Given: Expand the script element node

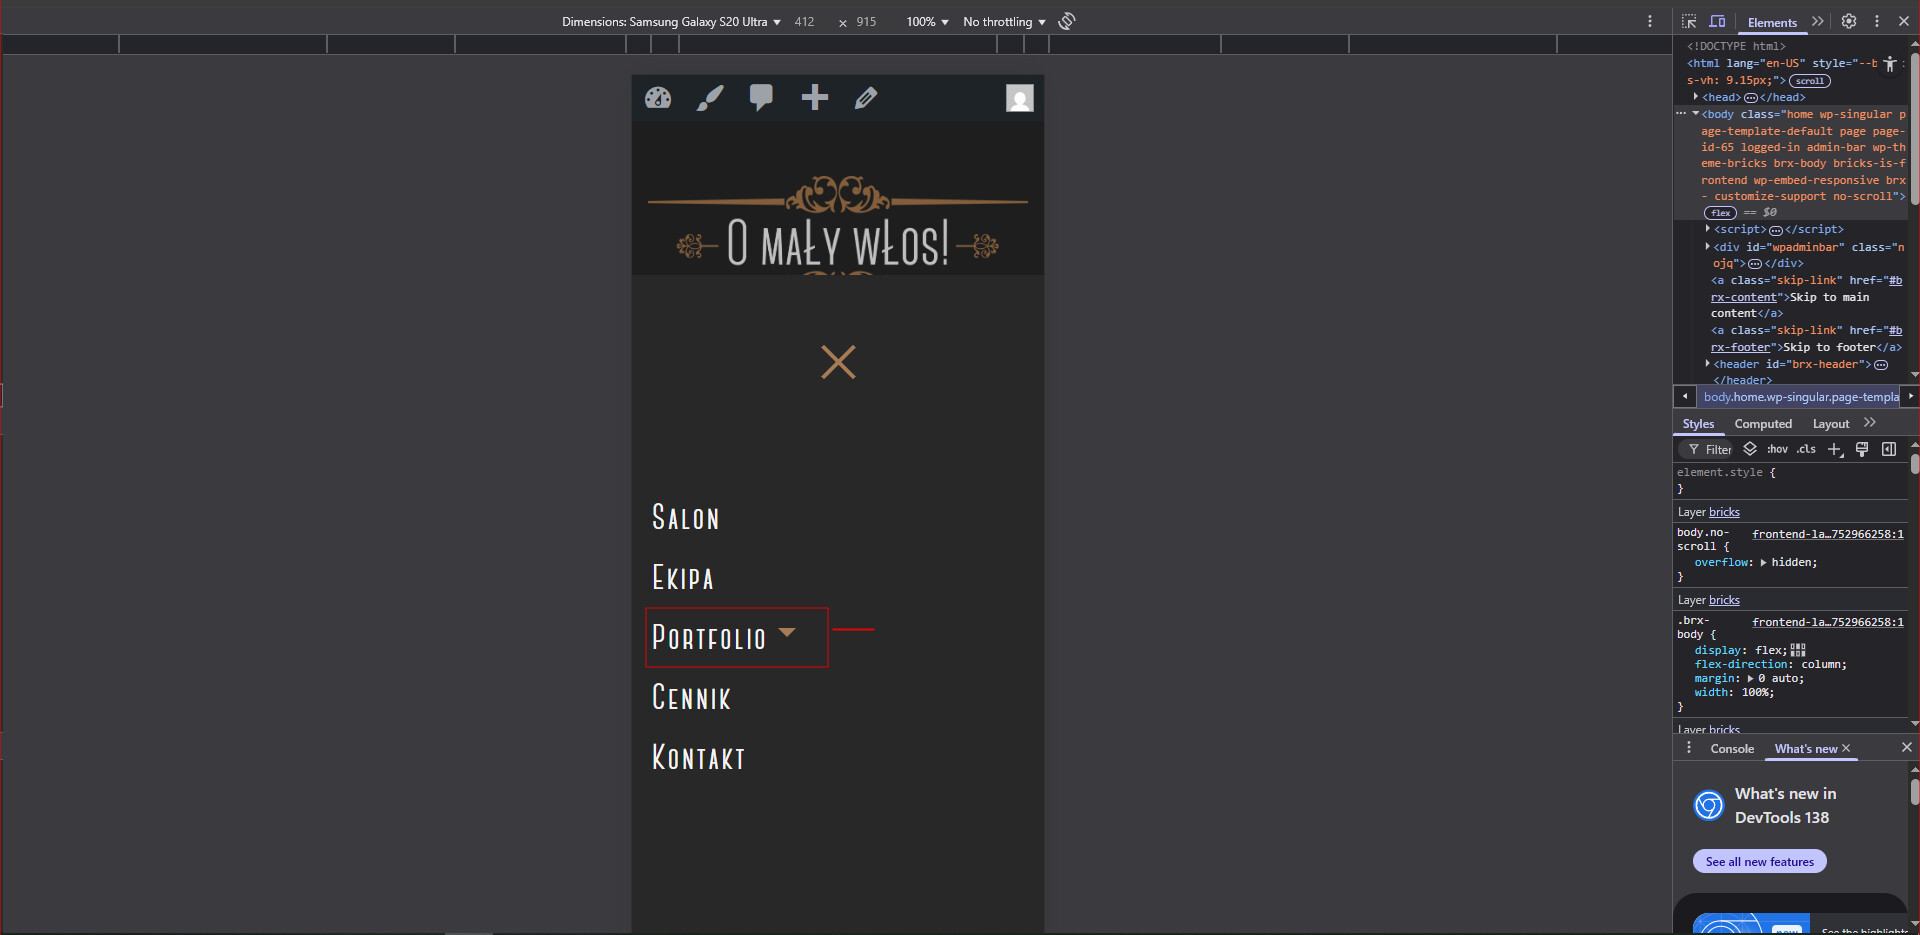Looking at the screenshot, I should pos(1708,229).
